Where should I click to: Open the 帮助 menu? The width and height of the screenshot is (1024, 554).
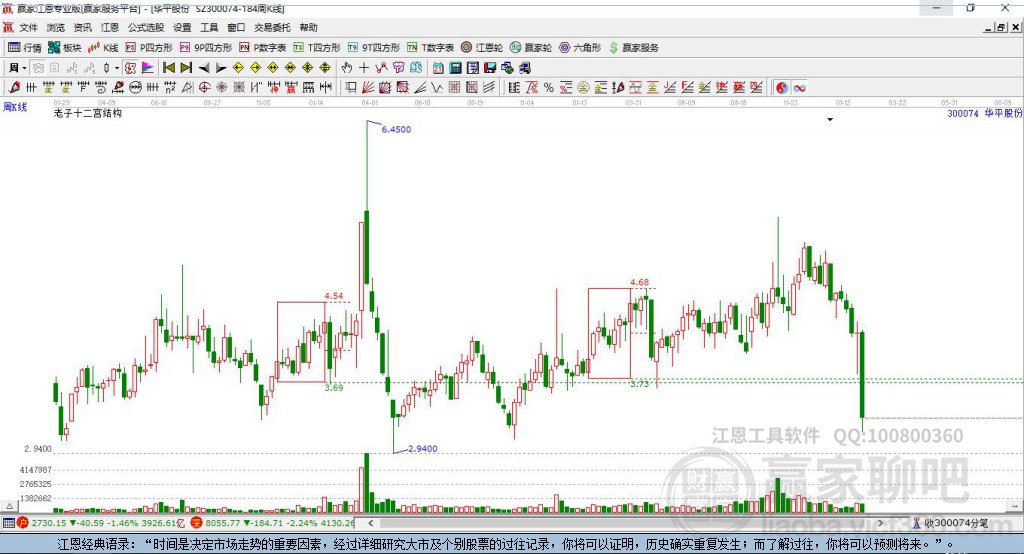point(308,27)
